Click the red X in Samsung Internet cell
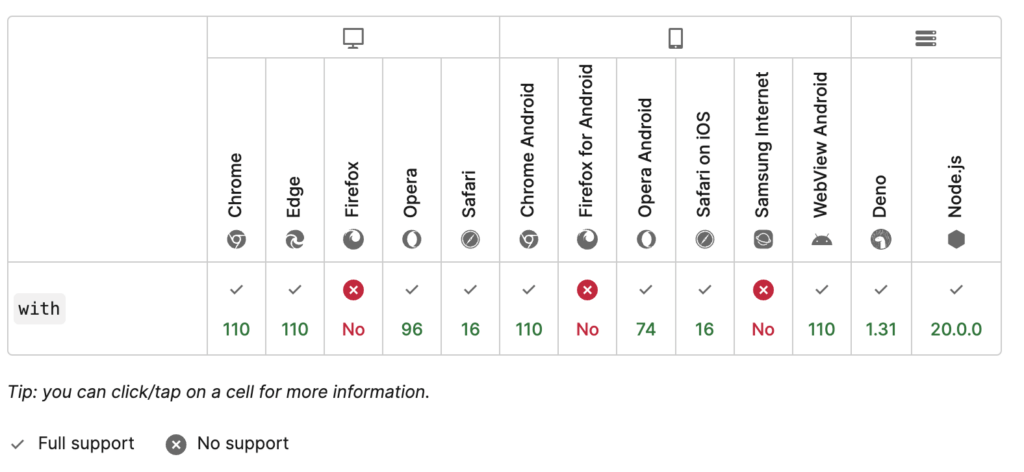 pyautogui.click(x=763, y=290)
